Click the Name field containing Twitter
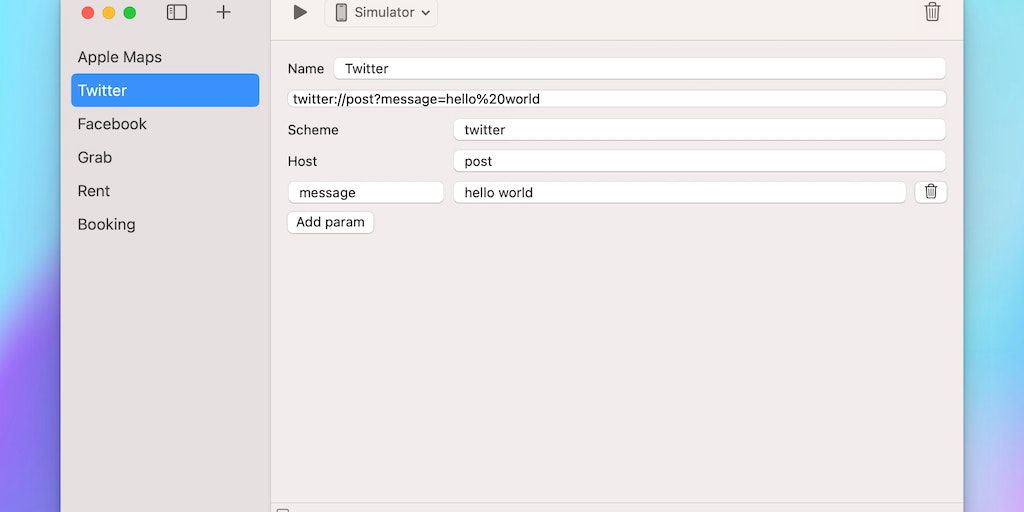1024x512 pixels. (640, 69)
